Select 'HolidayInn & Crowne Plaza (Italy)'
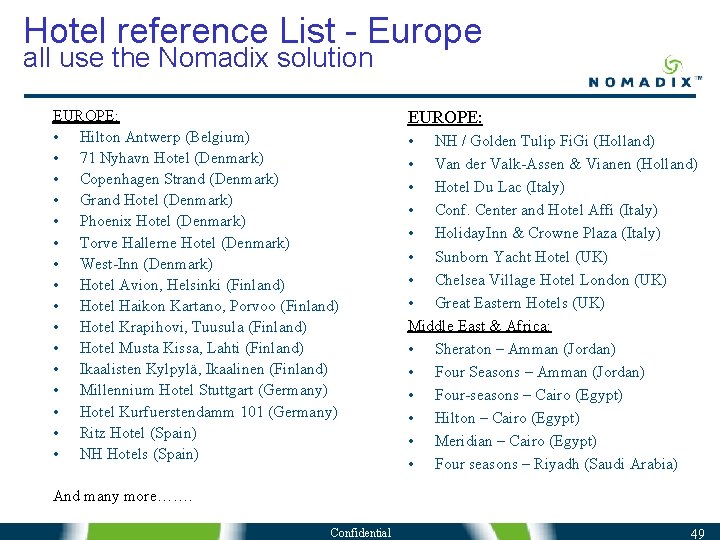Screen dimensions: 720x540 point(547,233)
